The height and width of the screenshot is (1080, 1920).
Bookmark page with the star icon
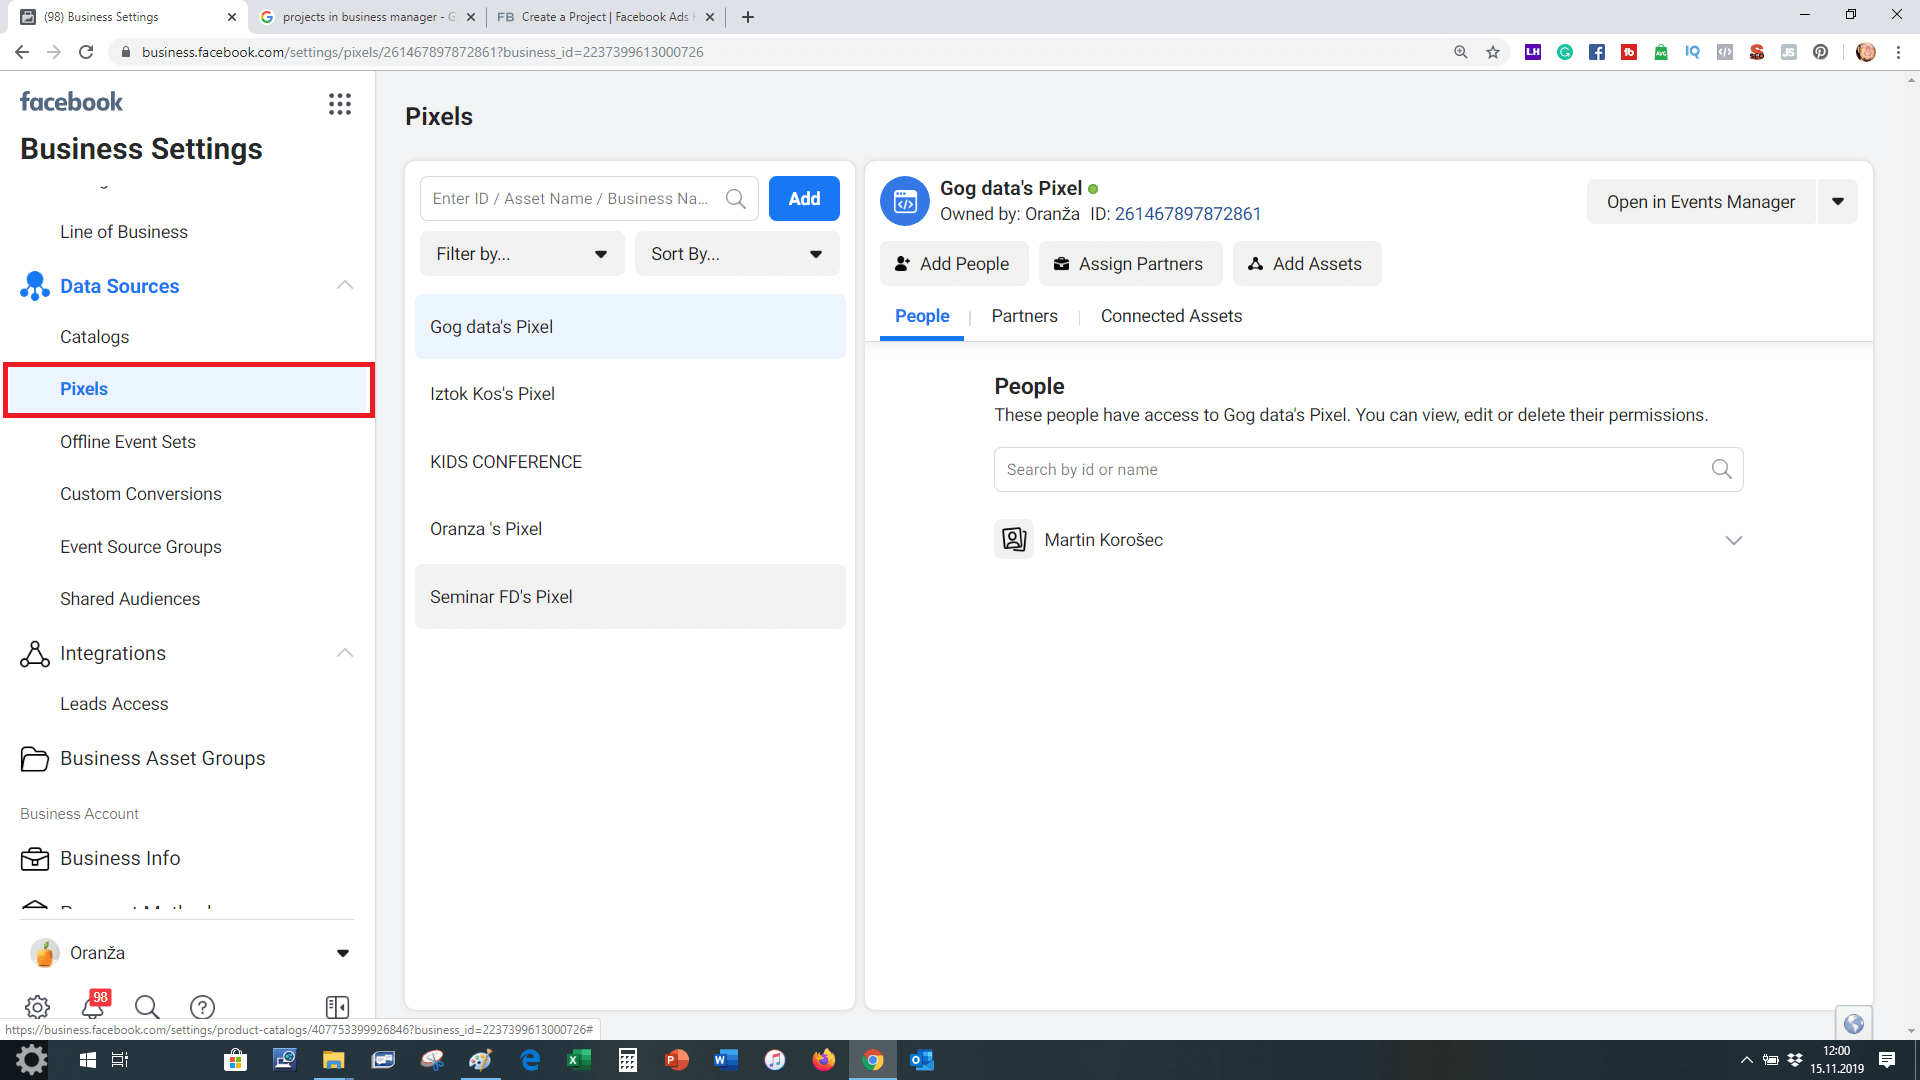[x=1493, y=52]
